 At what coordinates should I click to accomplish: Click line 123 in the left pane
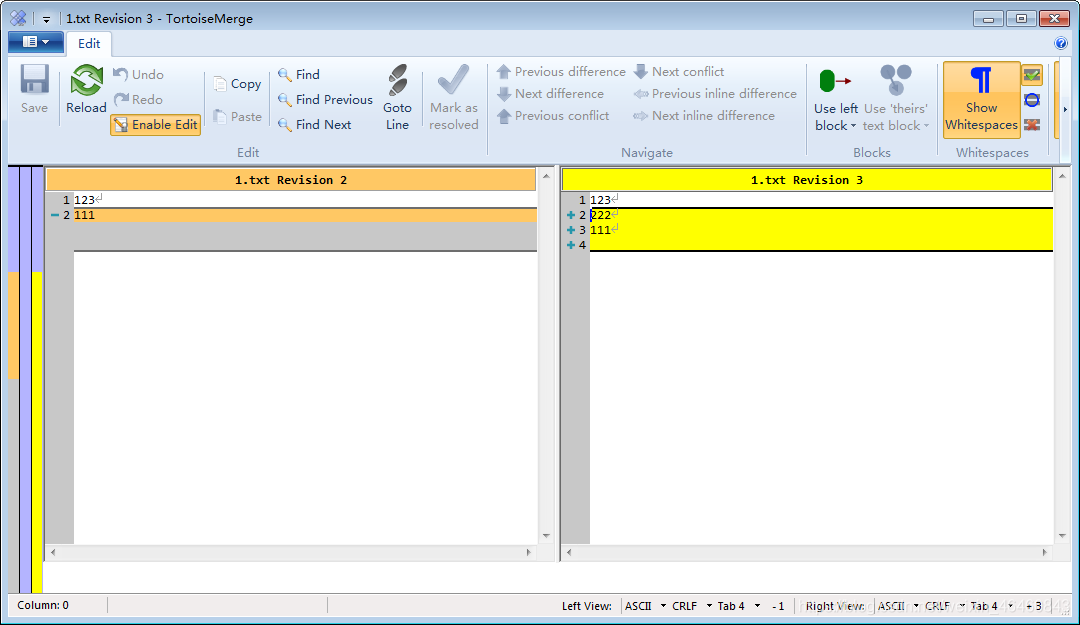click(x=305, y=200)
